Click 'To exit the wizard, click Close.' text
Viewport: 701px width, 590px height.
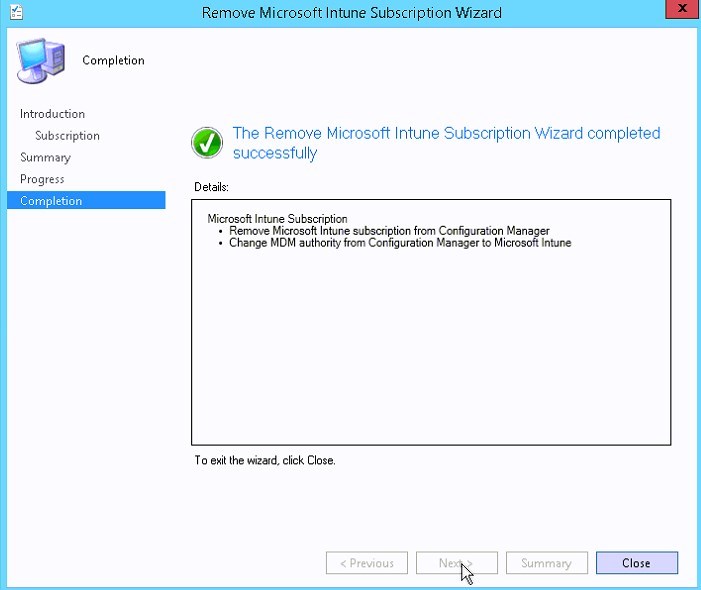[x=265, y=460]
